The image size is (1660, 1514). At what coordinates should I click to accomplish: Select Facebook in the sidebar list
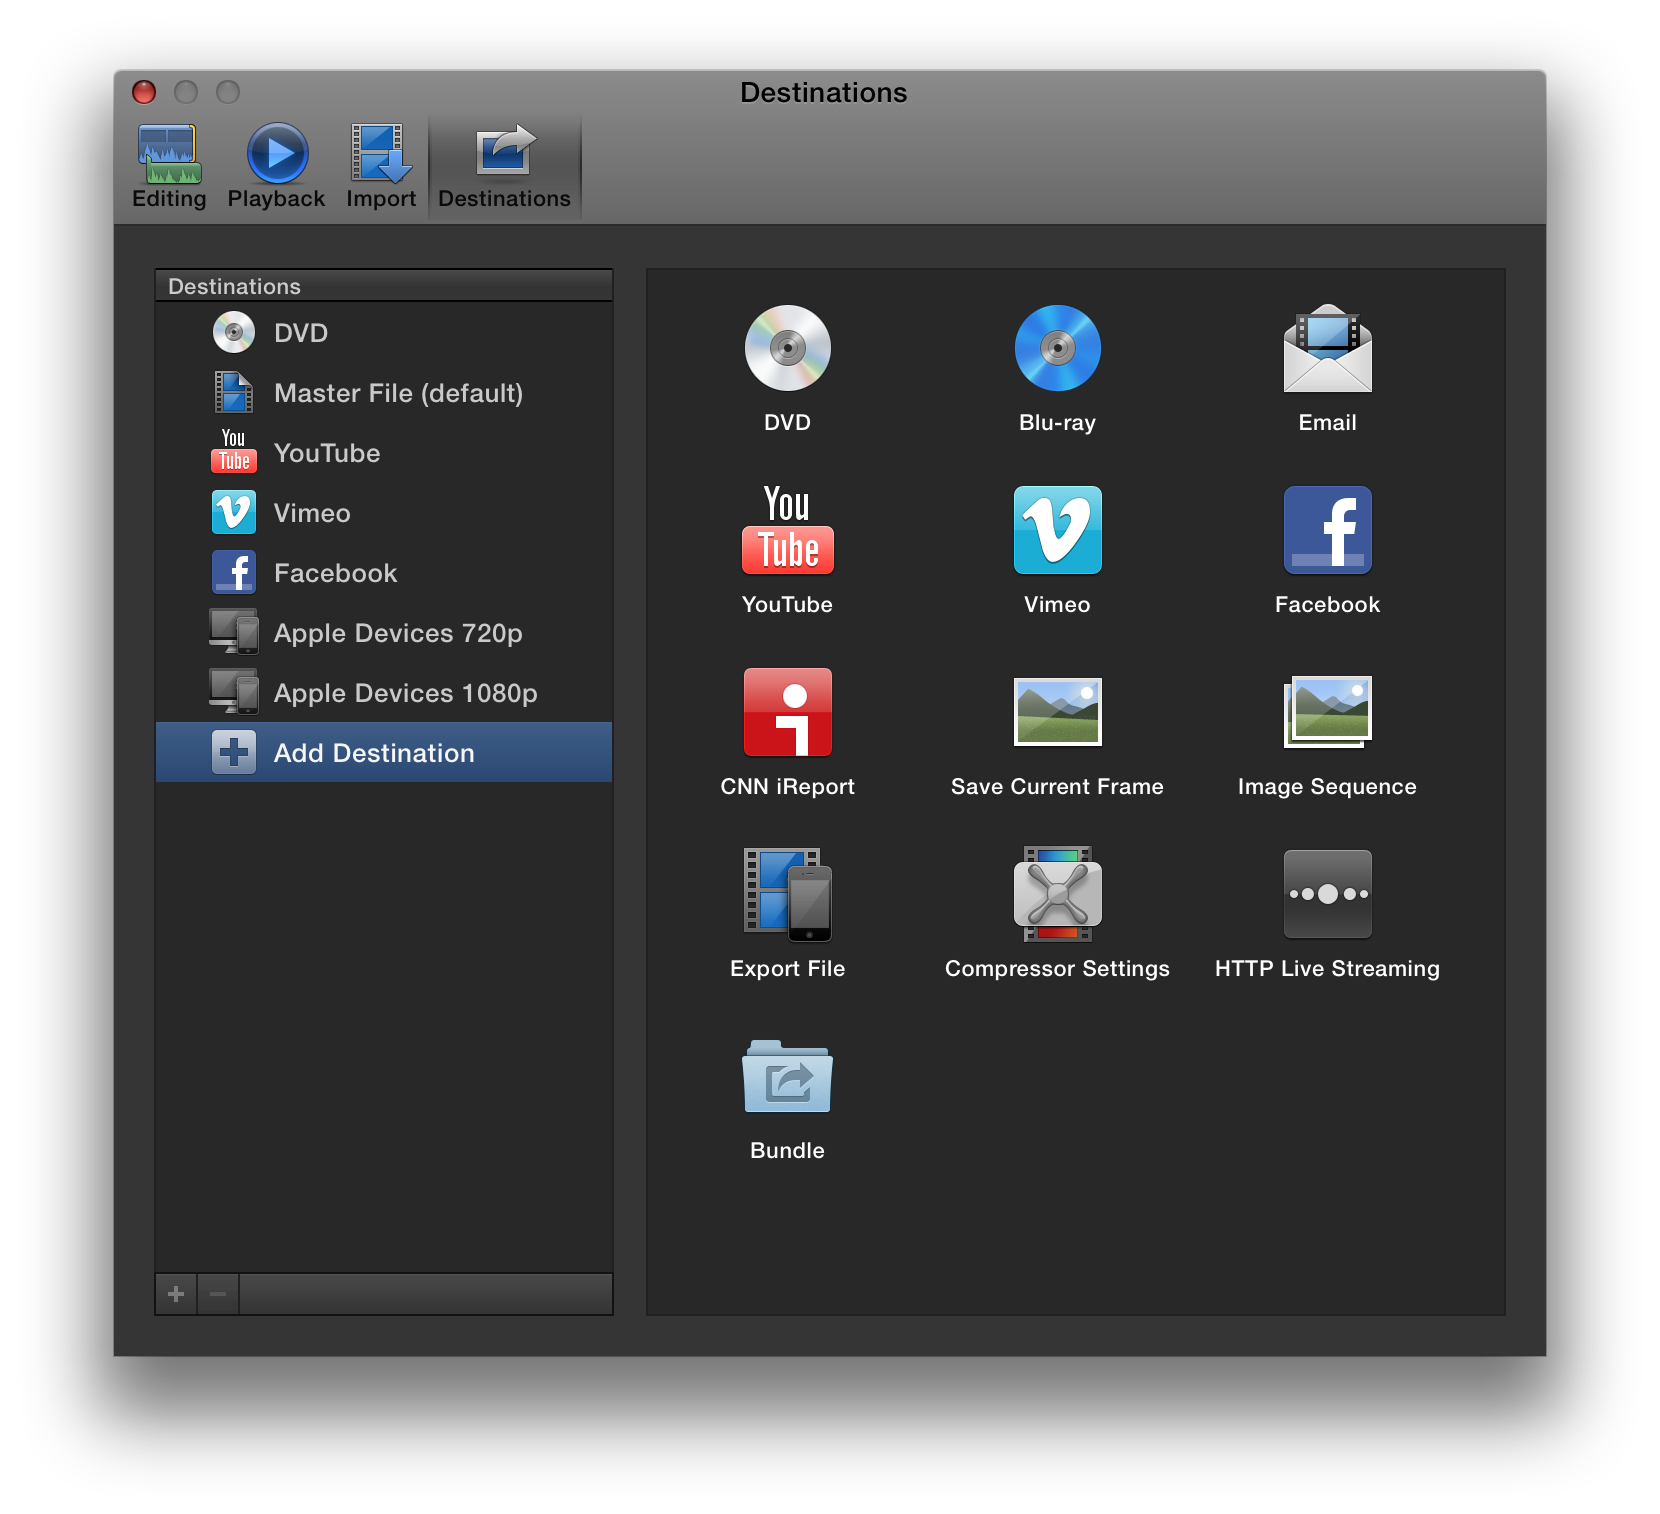[x=384, y=573]
